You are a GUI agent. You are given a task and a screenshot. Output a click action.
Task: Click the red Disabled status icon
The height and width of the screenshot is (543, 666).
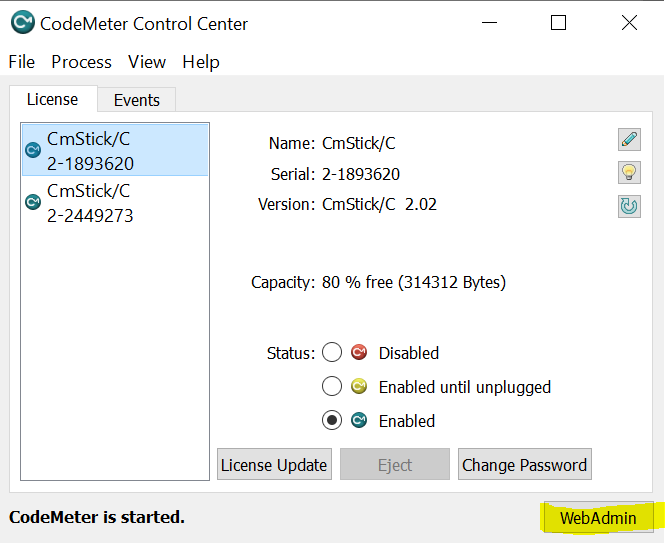(359, 352)
